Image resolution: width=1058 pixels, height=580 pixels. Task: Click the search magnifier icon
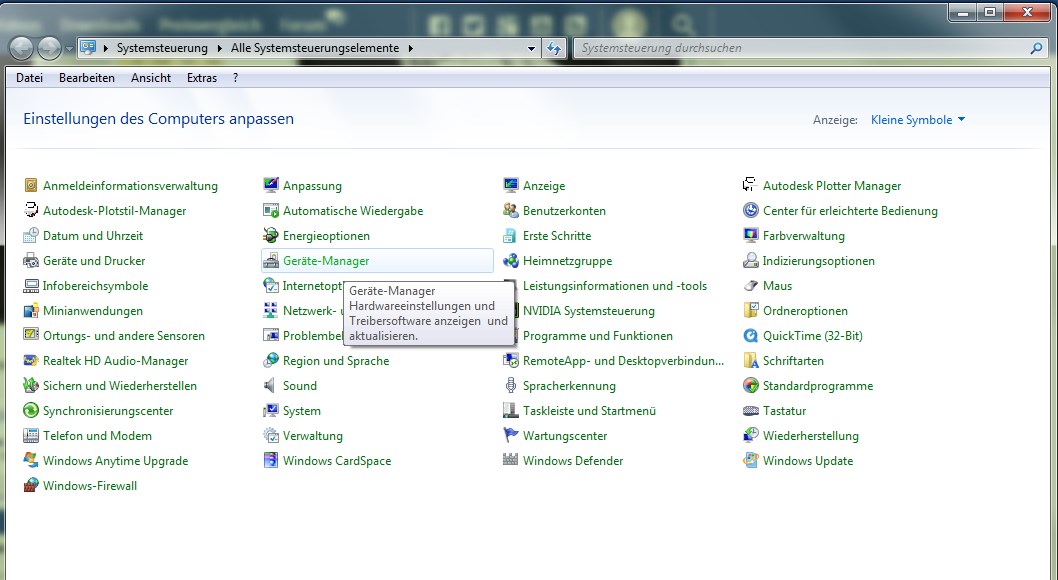pyautogui.click(x=1036, y=49)
